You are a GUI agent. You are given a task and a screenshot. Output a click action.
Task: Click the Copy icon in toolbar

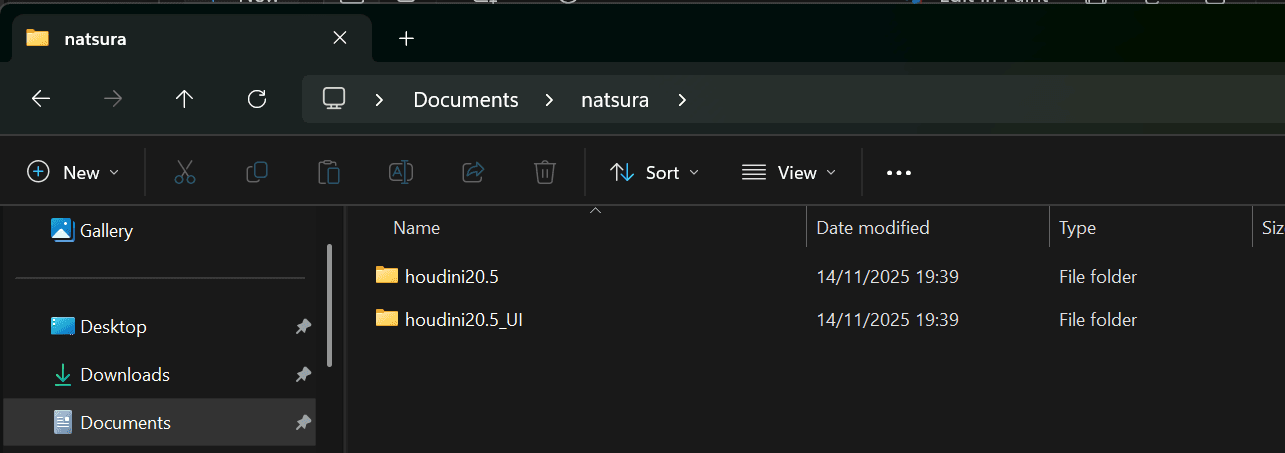257,172
